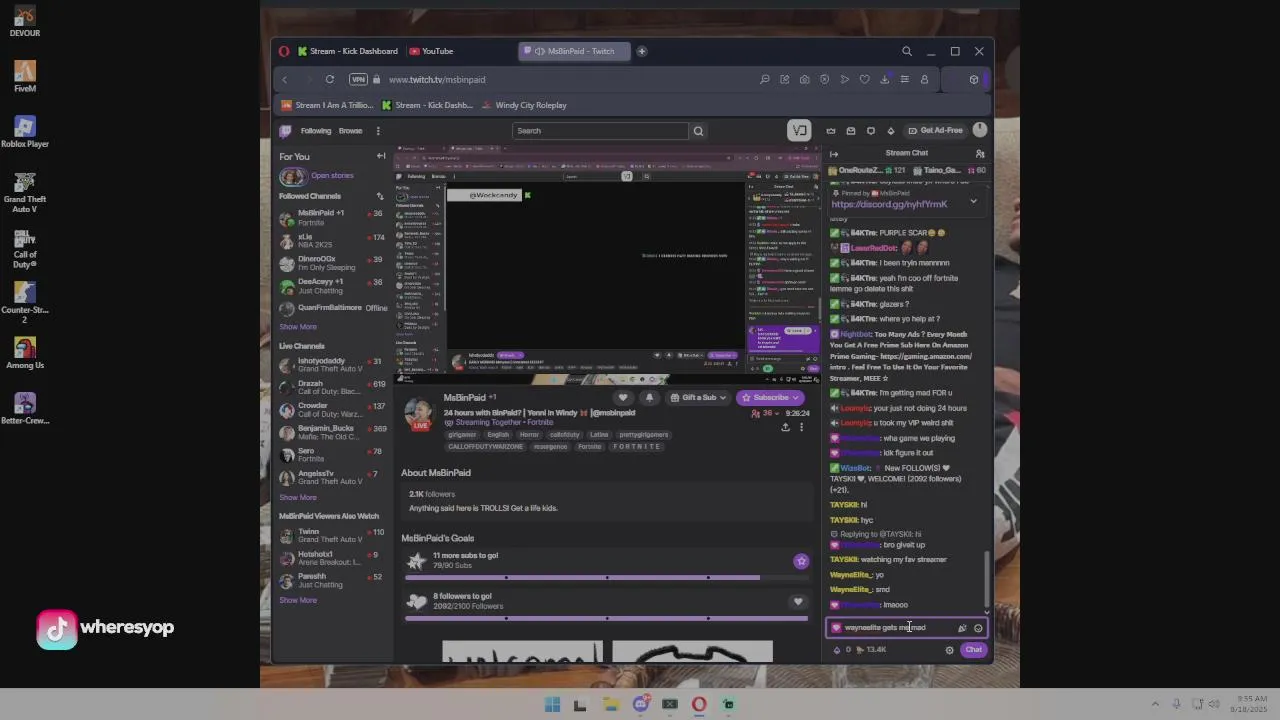The height and width of the screenshot is (720, 1280).
Task: Open Drazah live channel in sidebar
Action: (333, 388)
